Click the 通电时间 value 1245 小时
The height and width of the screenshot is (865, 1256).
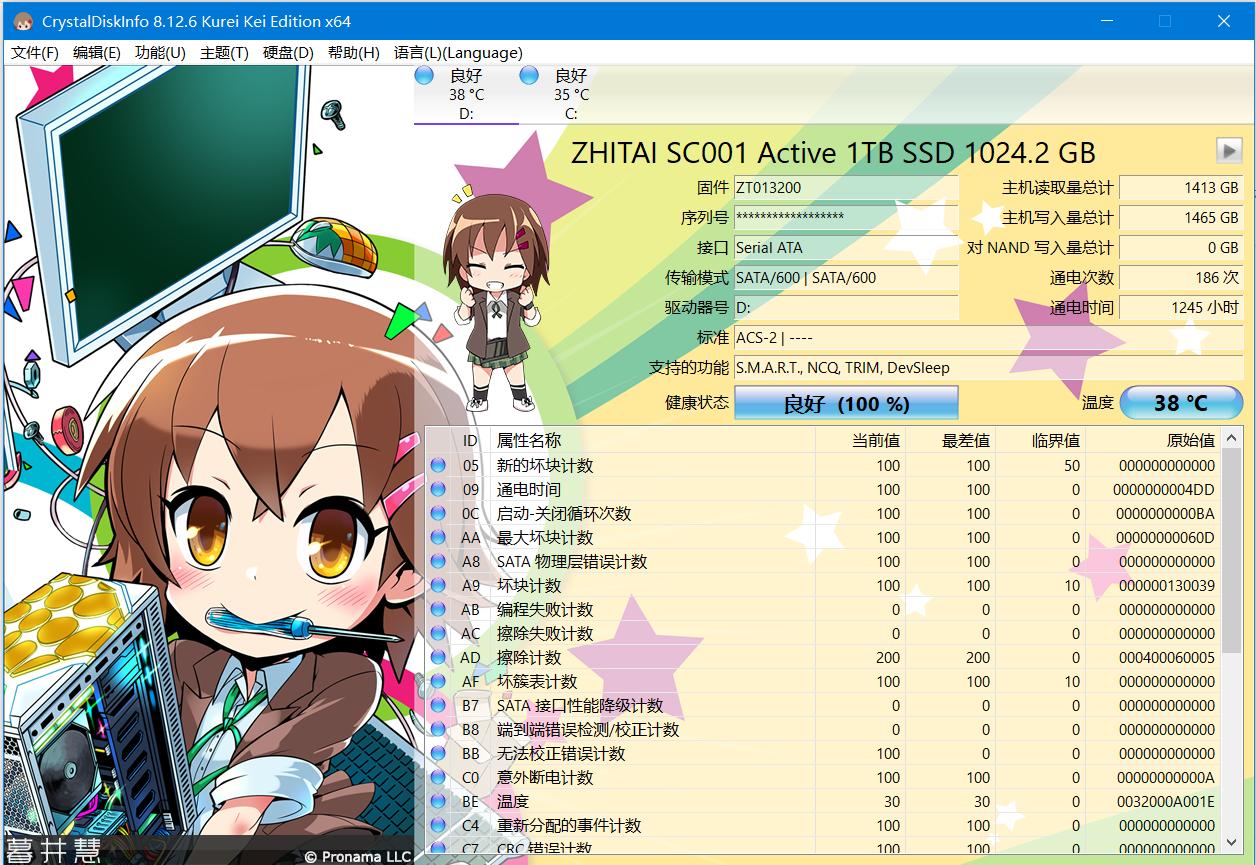1181,307
